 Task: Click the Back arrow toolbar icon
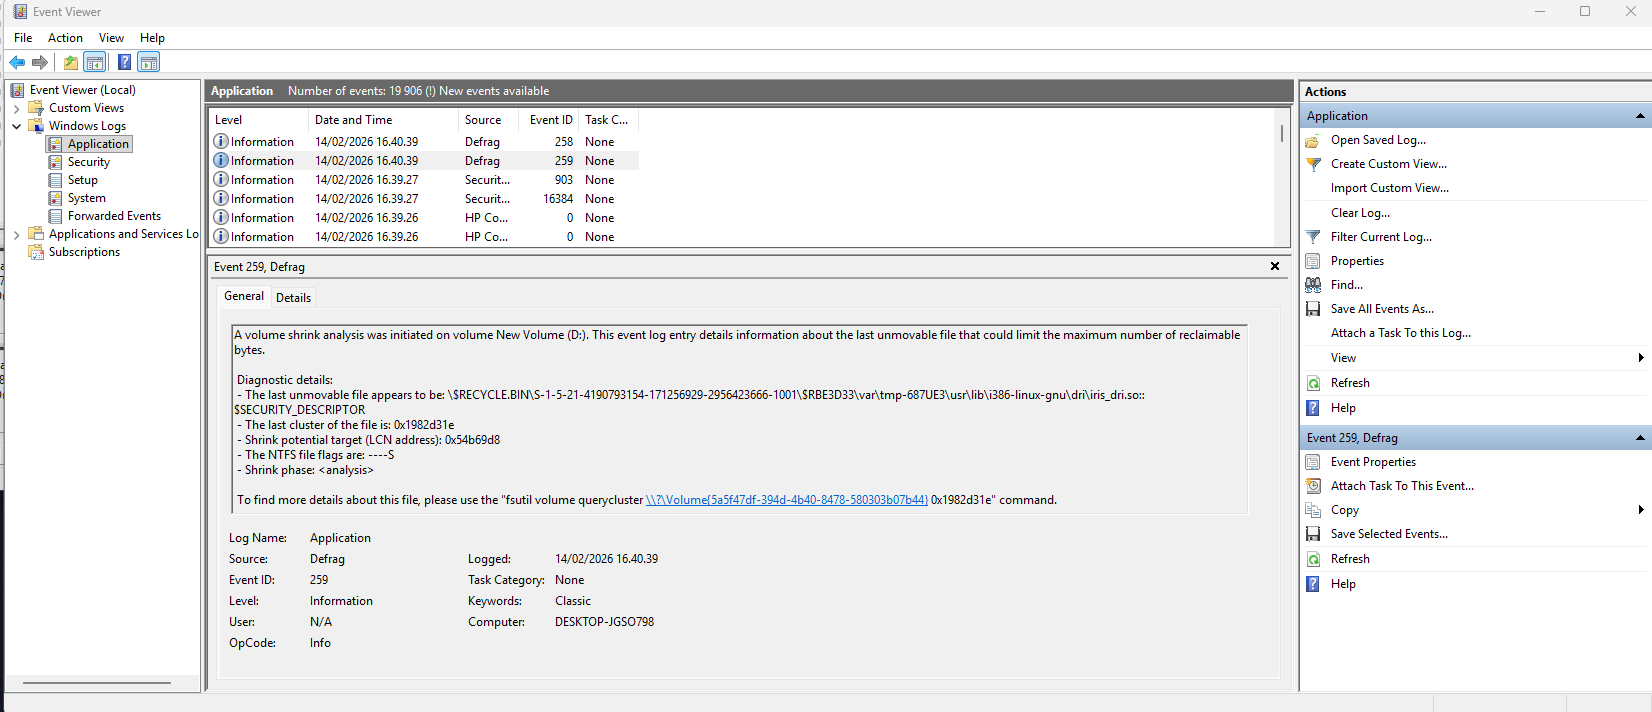point(17,62)
